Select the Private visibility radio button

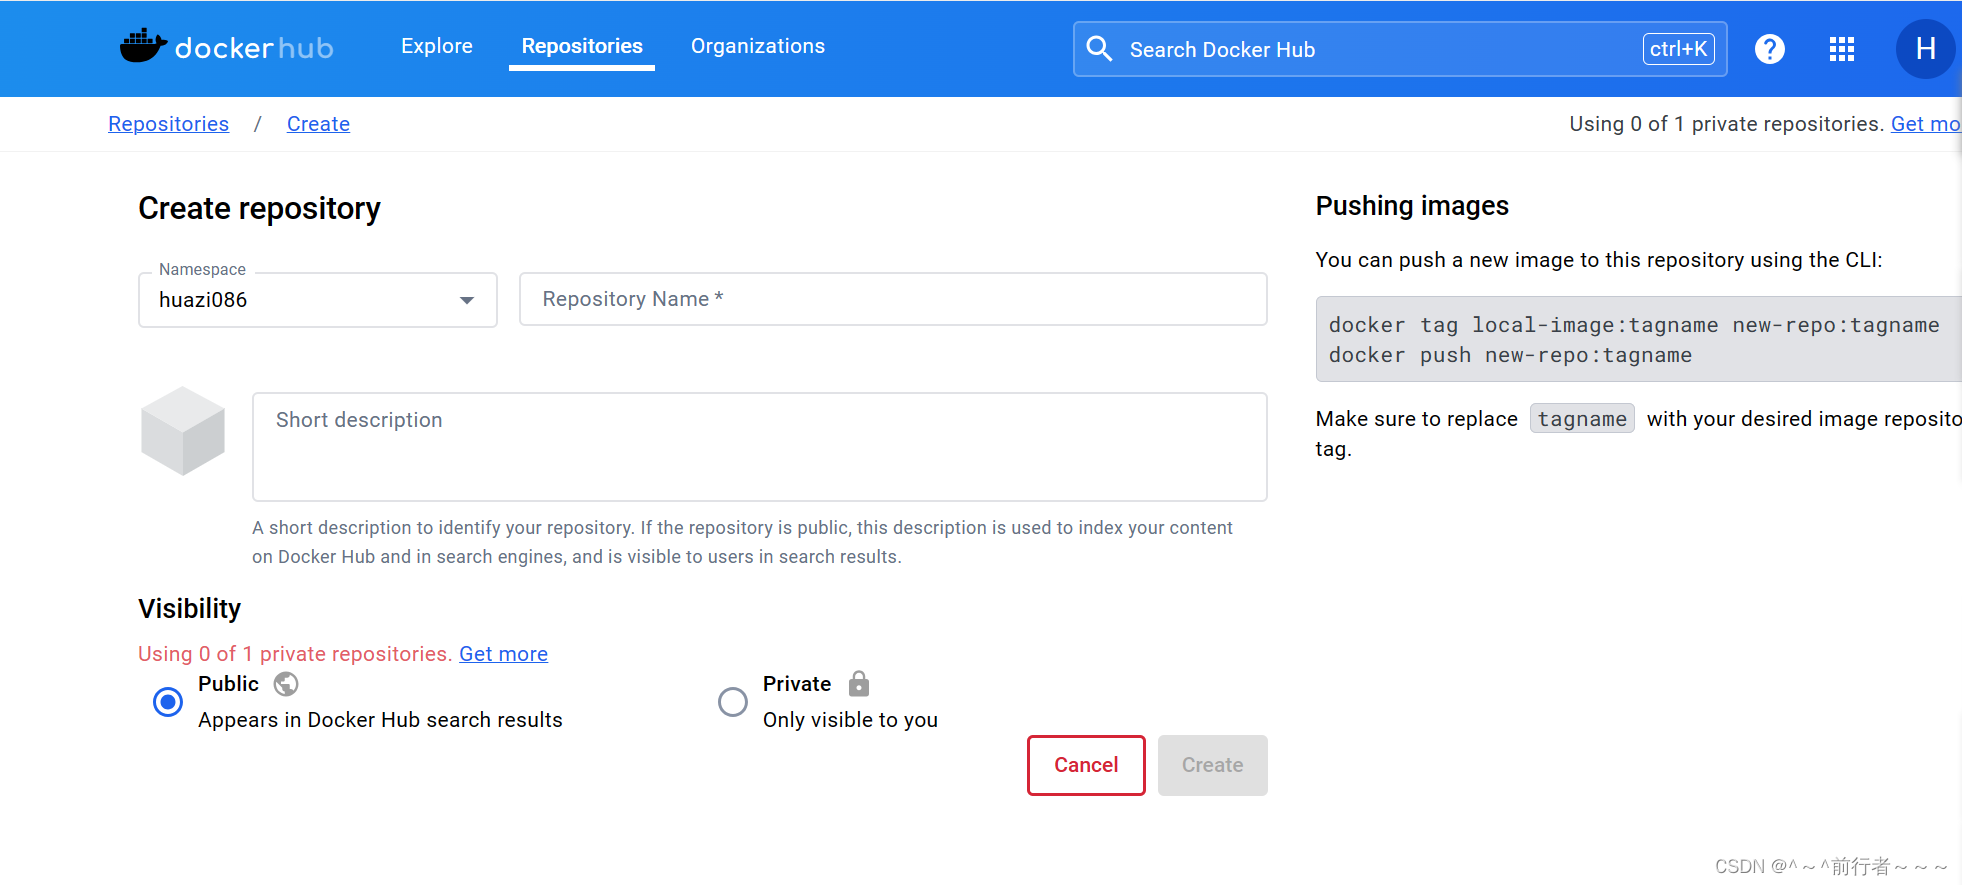(x=733, y=702)
